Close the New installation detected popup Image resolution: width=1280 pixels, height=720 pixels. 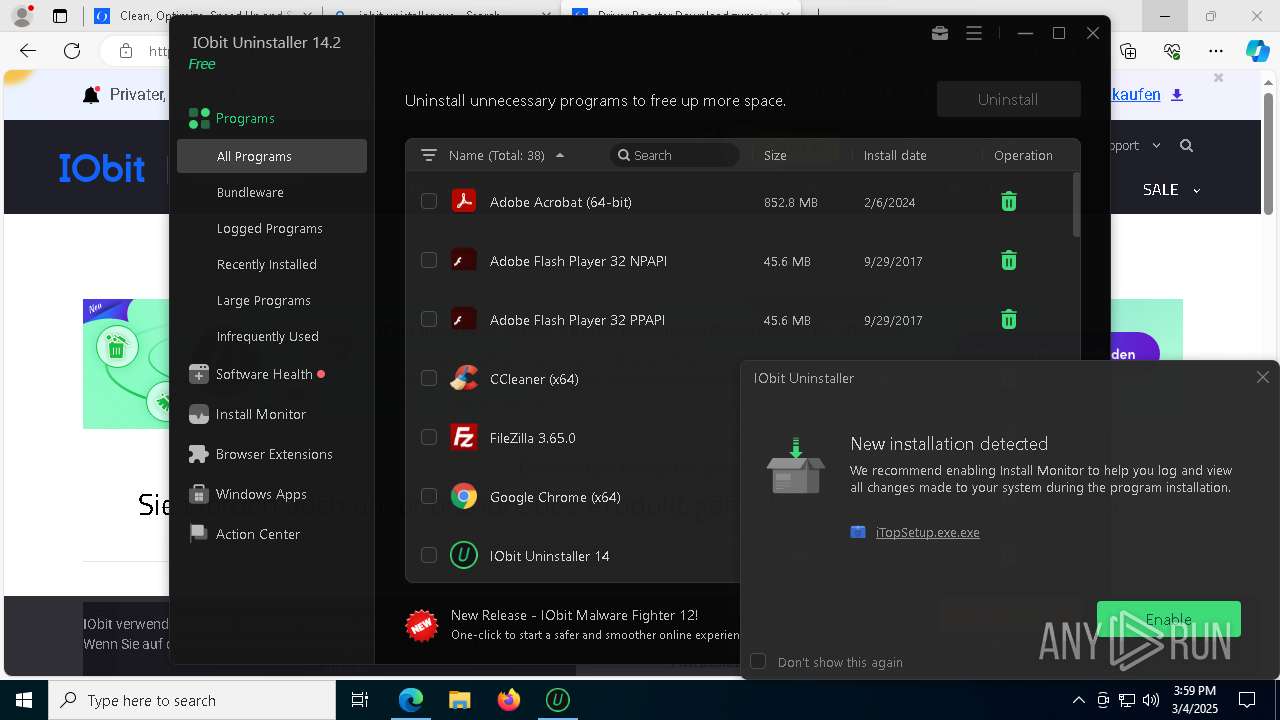click(x=1263, y=377)
